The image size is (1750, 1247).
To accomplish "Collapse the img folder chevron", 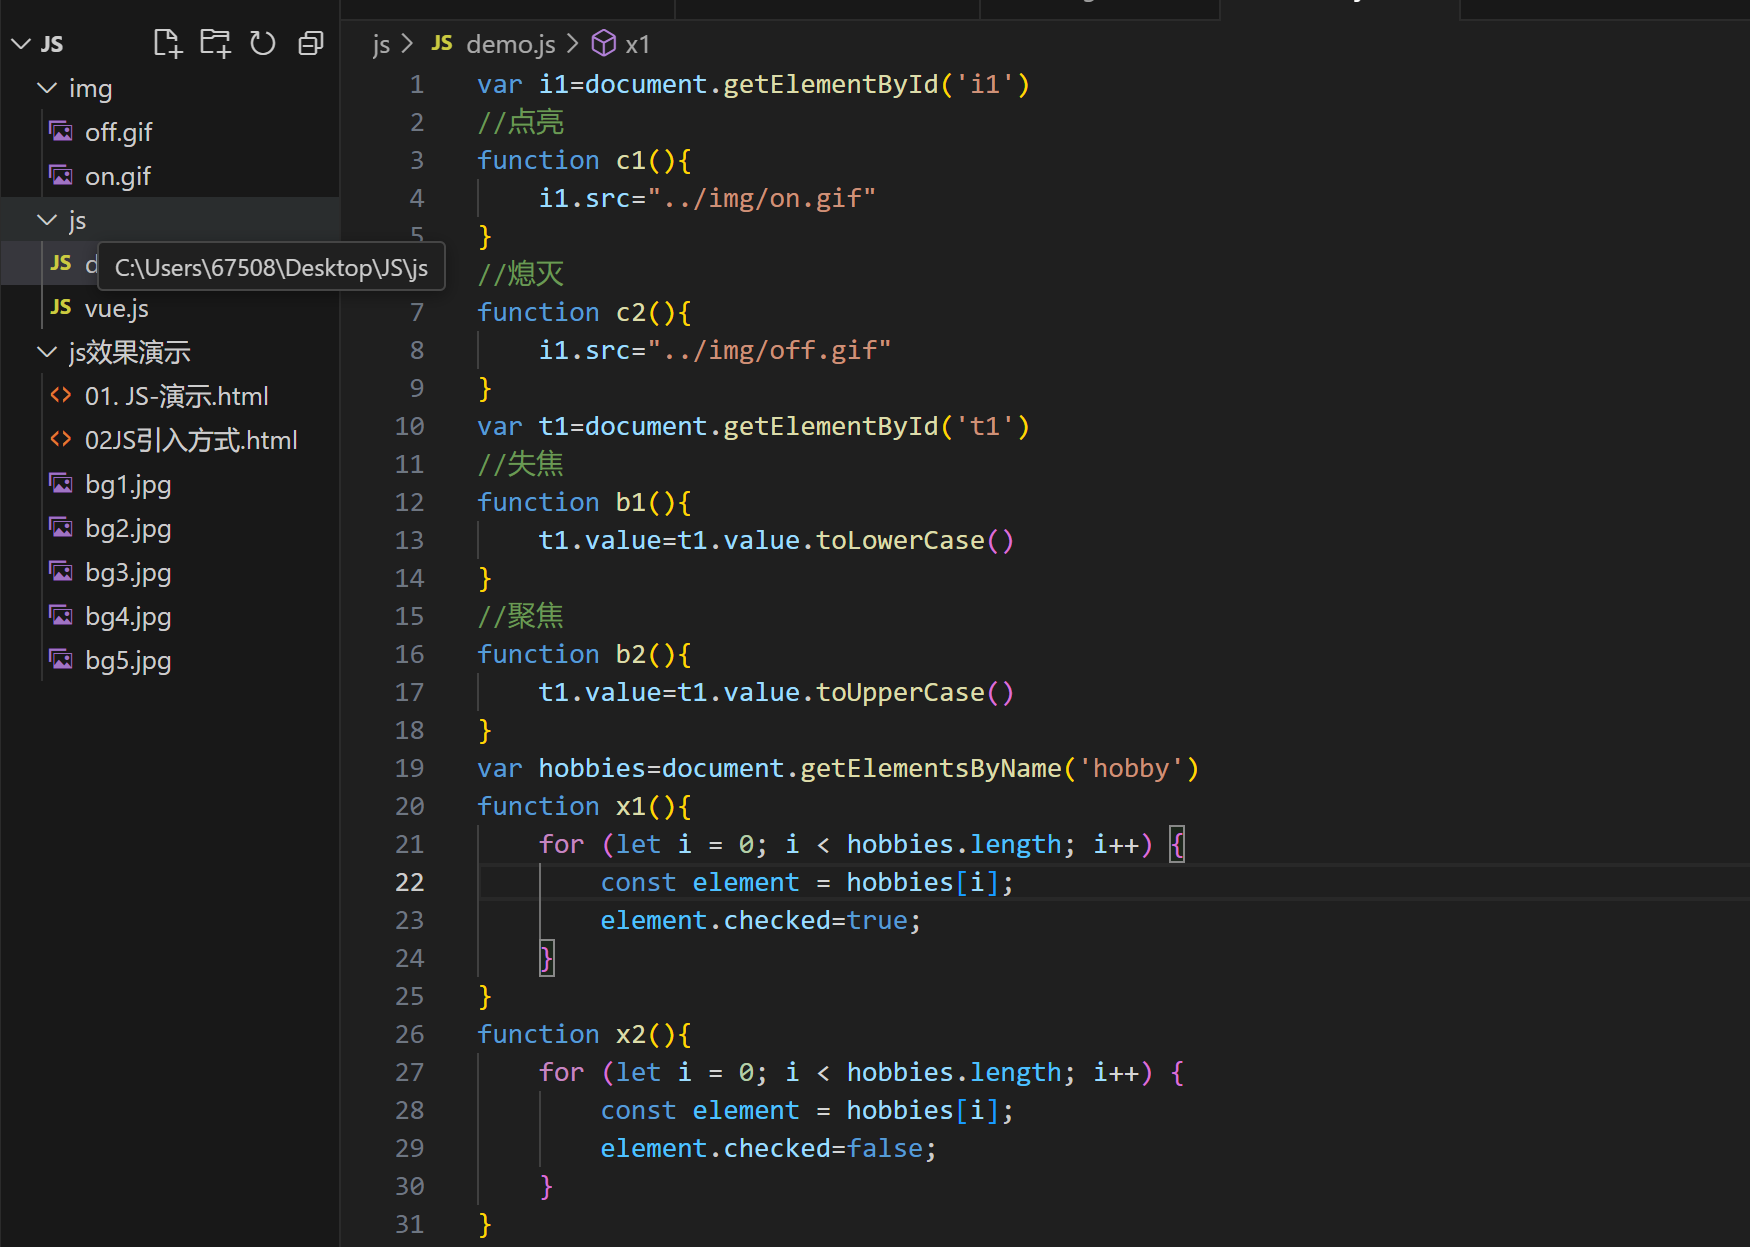I will pos(47,88).
